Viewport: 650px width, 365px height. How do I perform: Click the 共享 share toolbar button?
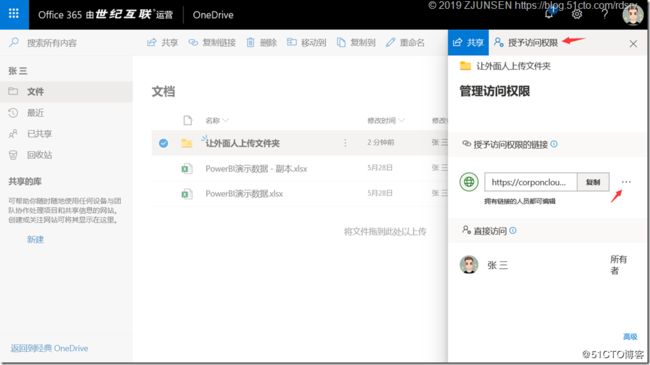point(162,42)
